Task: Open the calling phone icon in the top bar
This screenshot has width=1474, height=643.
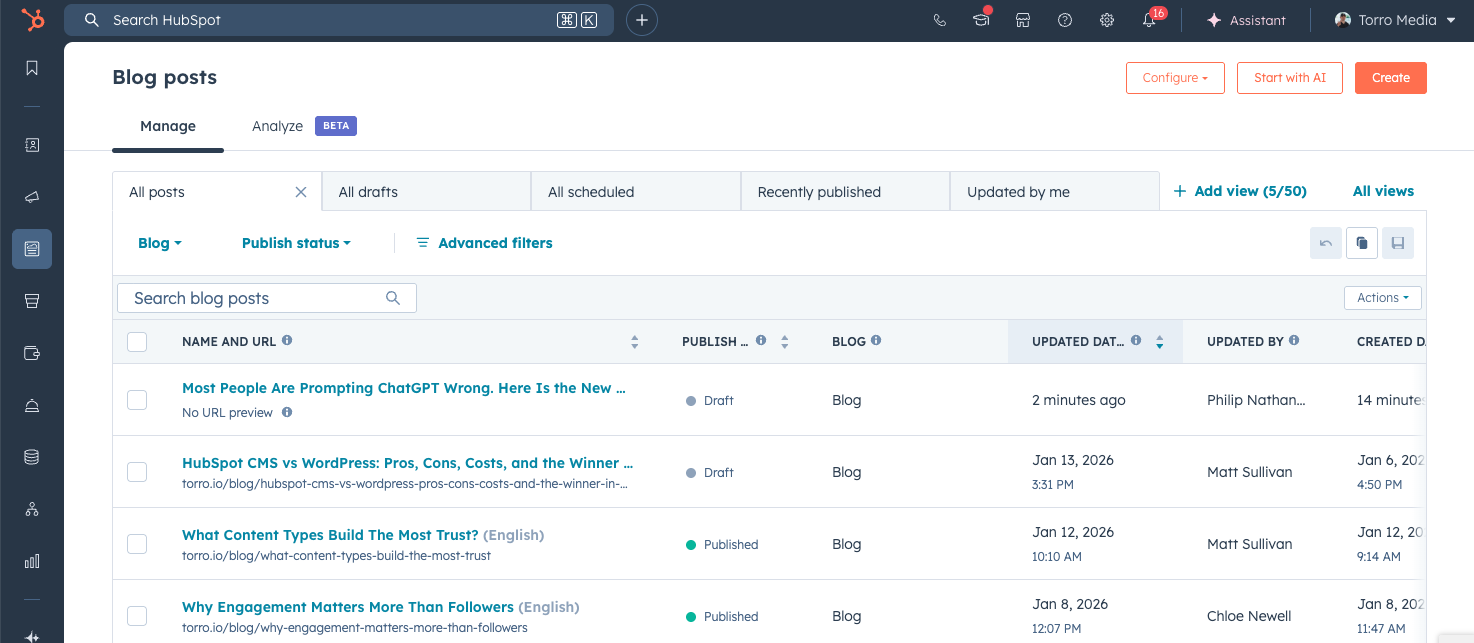Action: 939,19
